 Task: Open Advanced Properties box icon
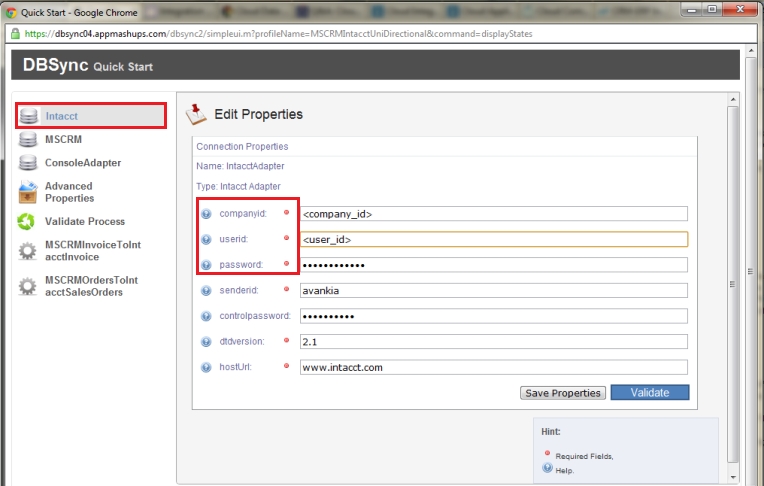pos(29,192)
